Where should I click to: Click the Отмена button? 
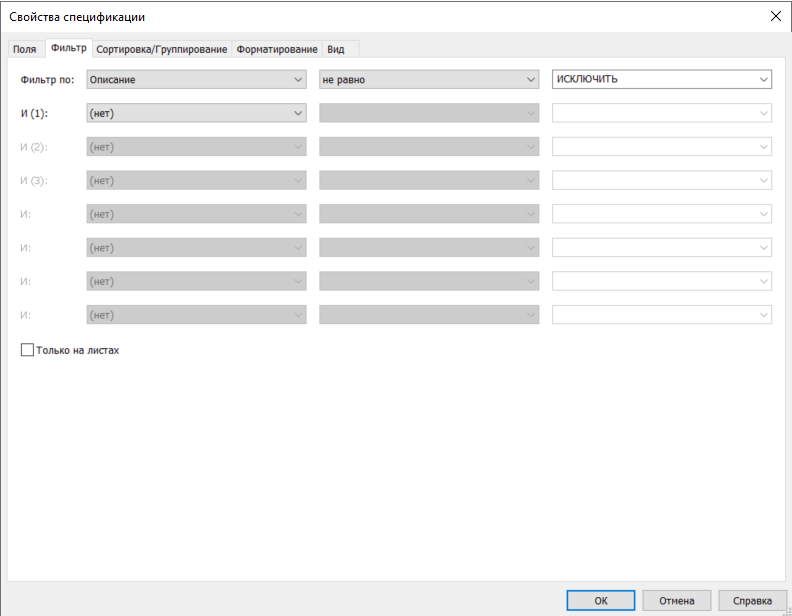pyautogui.click(x=676, y=600)
